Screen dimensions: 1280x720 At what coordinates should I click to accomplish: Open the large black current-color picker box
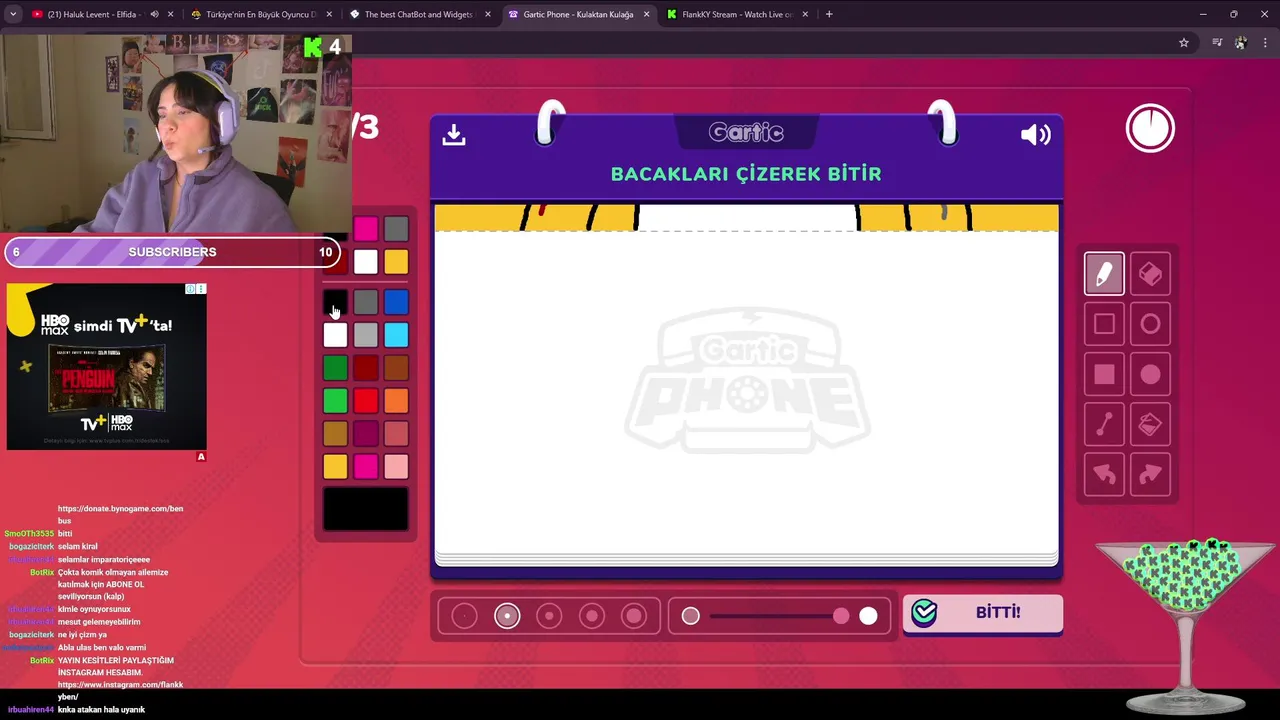[x=366, y=509]
